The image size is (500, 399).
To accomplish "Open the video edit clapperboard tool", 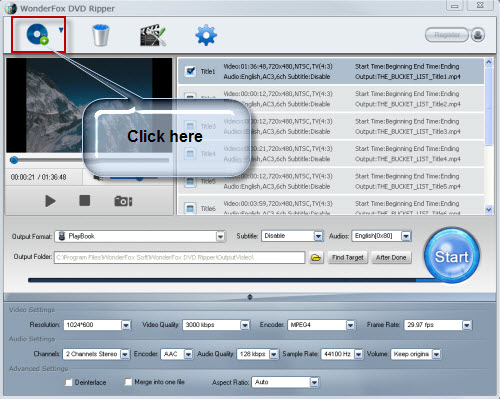I will pyautogui.click(x=153, y=35).
